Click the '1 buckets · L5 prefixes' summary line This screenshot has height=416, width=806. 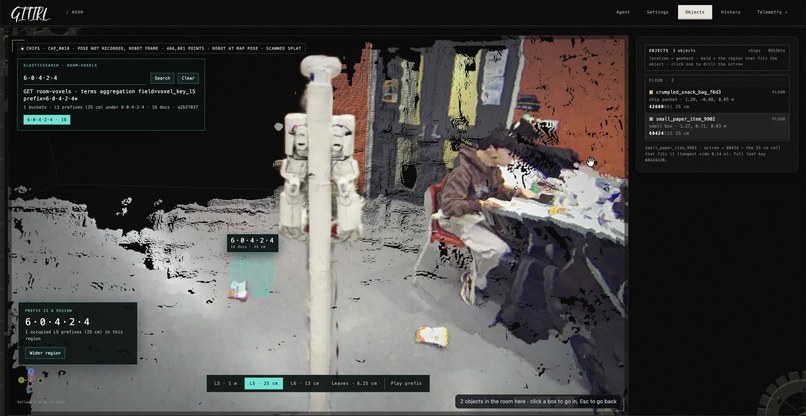(111, 107)
